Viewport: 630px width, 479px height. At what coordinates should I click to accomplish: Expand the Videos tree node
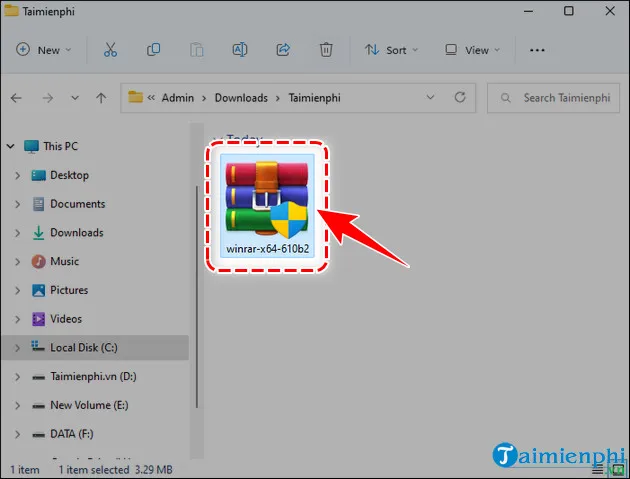coord(17,319)
